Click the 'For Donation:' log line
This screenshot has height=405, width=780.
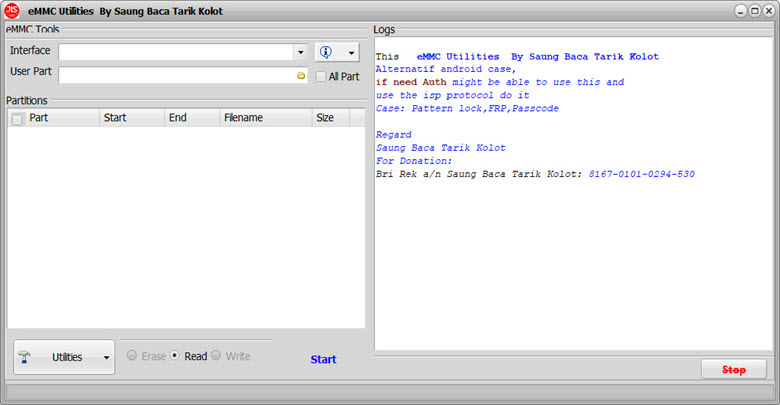point(414,161)
